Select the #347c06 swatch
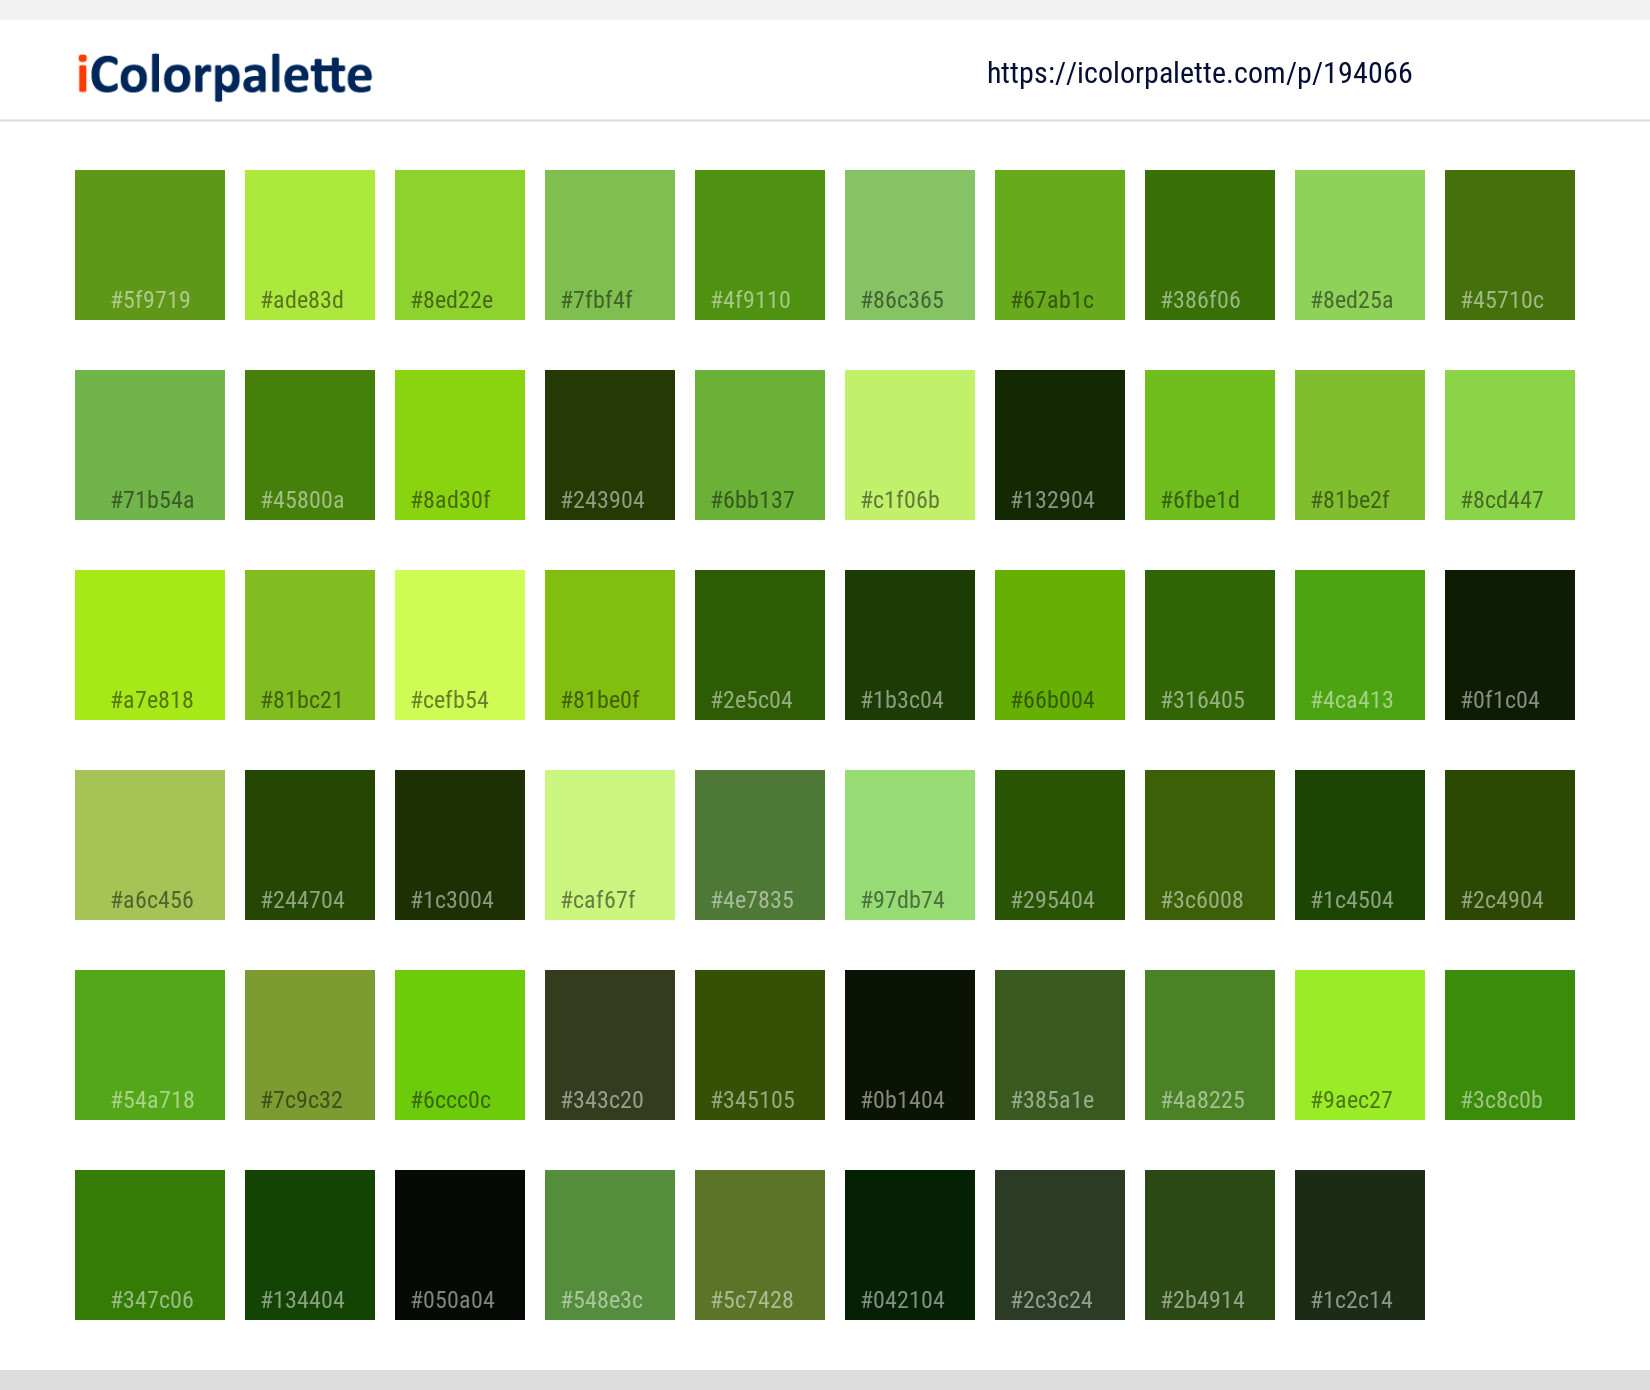 tap(150, 1245)
